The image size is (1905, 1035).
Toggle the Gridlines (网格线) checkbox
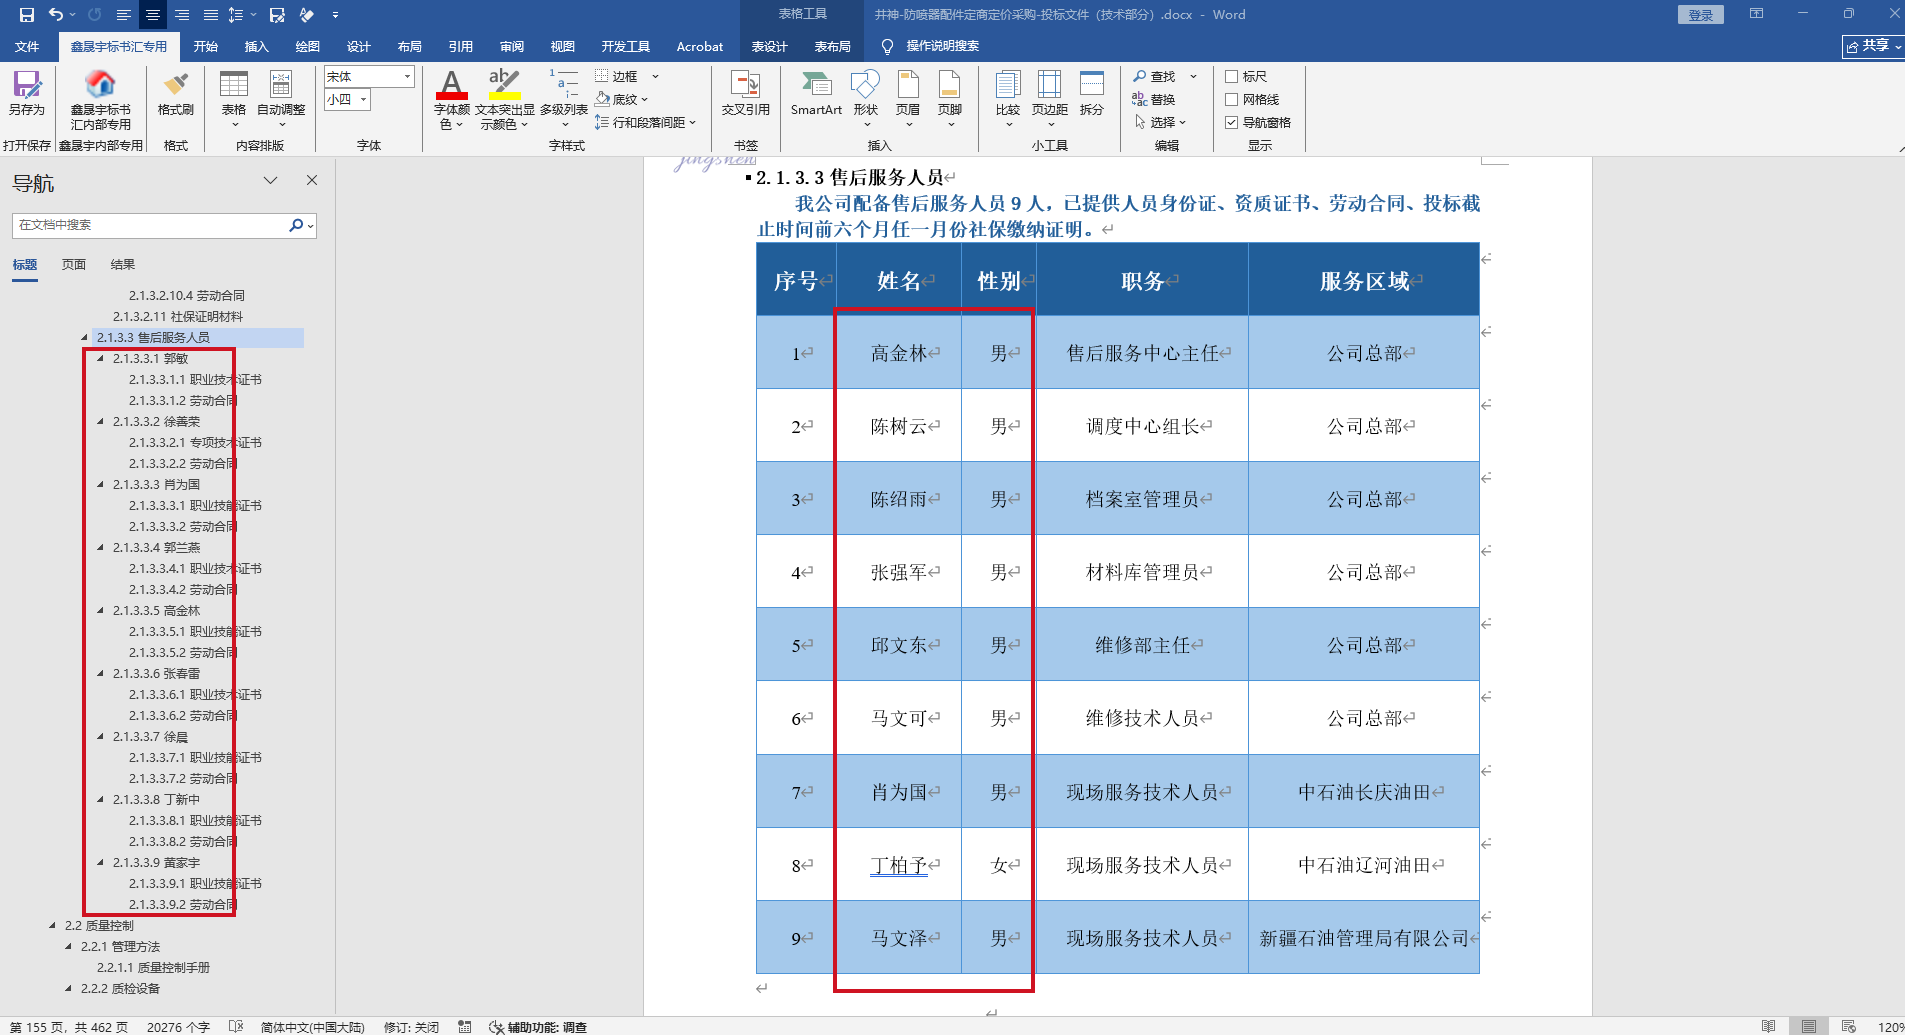pyautogui.click(x=1232, y=100)
